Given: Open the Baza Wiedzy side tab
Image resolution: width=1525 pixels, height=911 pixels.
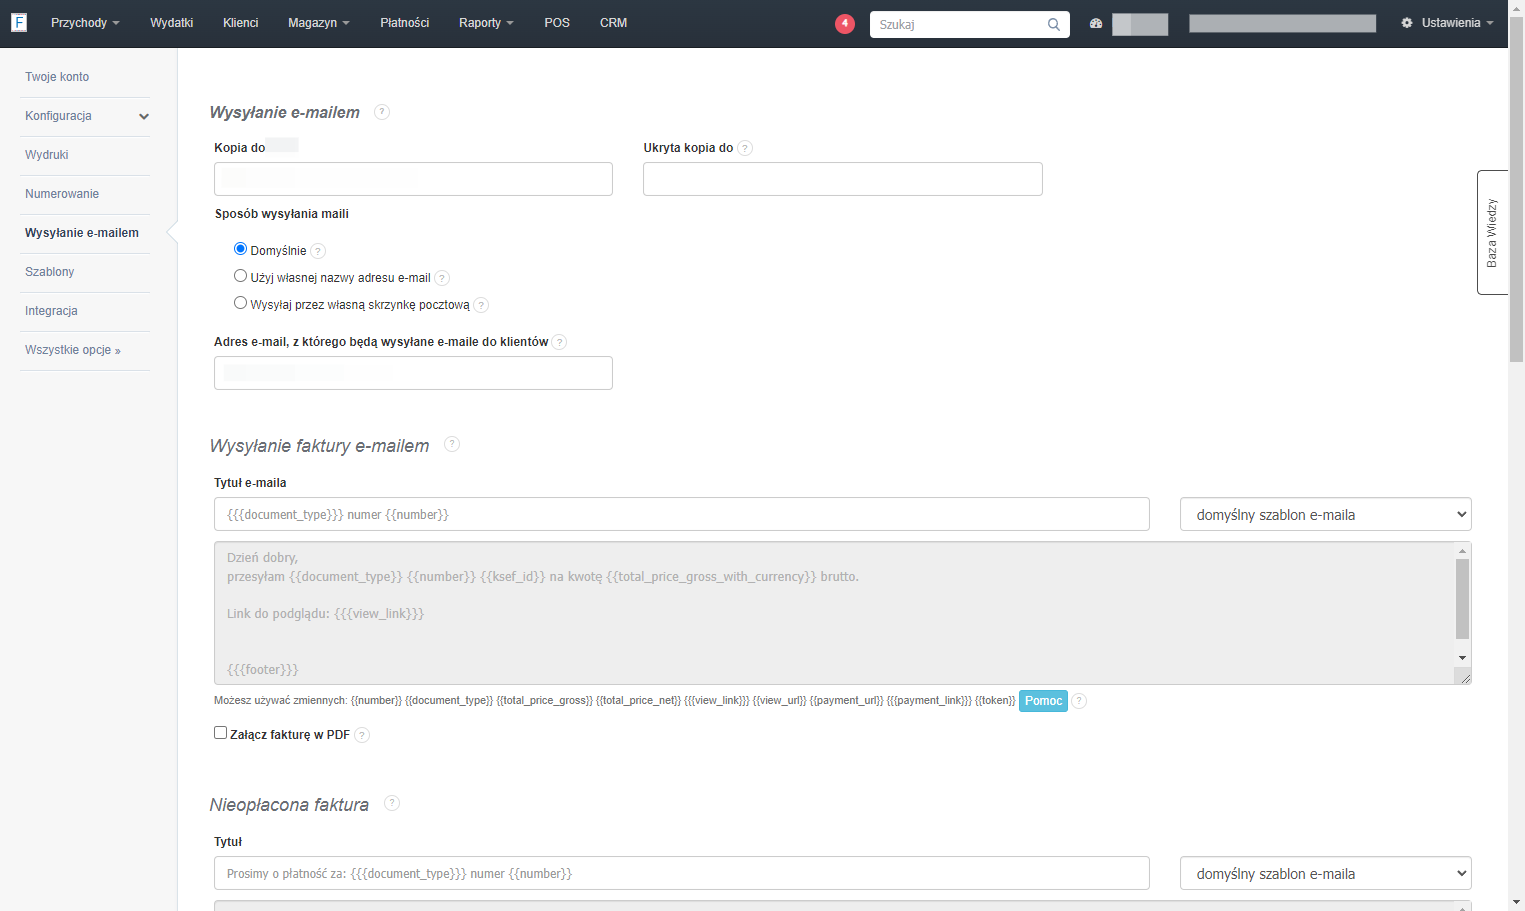Looking at the screenshot, I should (1492, 232).
